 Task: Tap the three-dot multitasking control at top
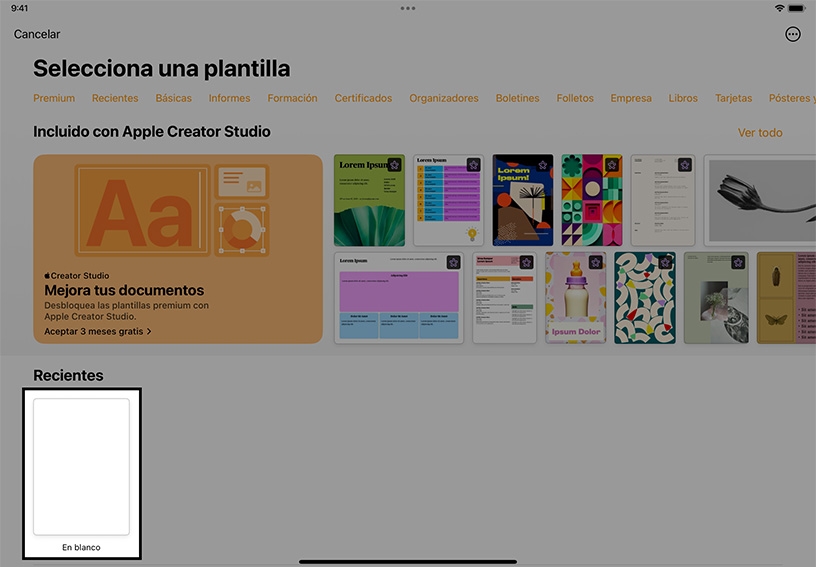point(408,8)
